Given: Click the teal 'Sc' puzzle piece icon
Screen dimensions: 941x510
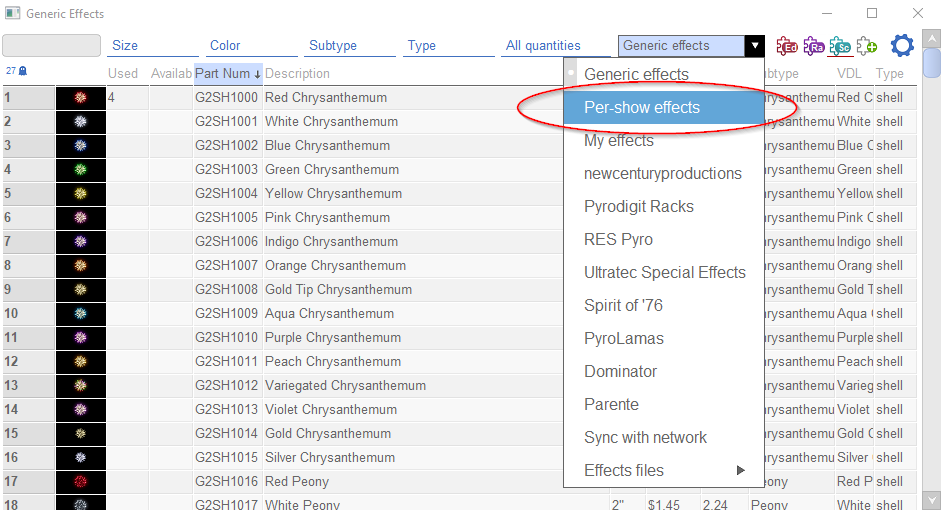Looking at the screenshot, I should click(x=840, y=46).
